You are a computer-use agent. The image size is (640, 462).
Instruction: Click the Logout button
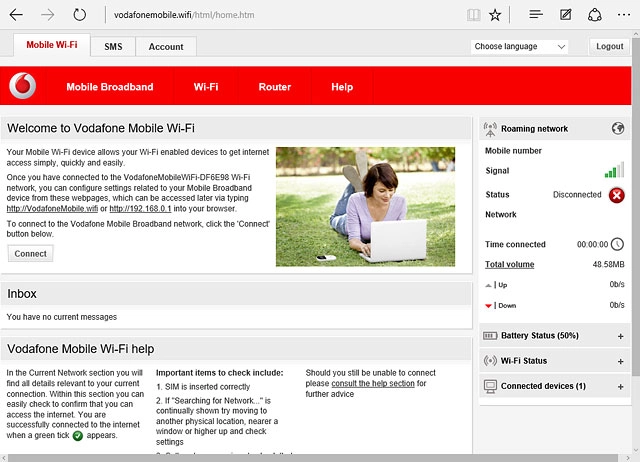[609, 47]
